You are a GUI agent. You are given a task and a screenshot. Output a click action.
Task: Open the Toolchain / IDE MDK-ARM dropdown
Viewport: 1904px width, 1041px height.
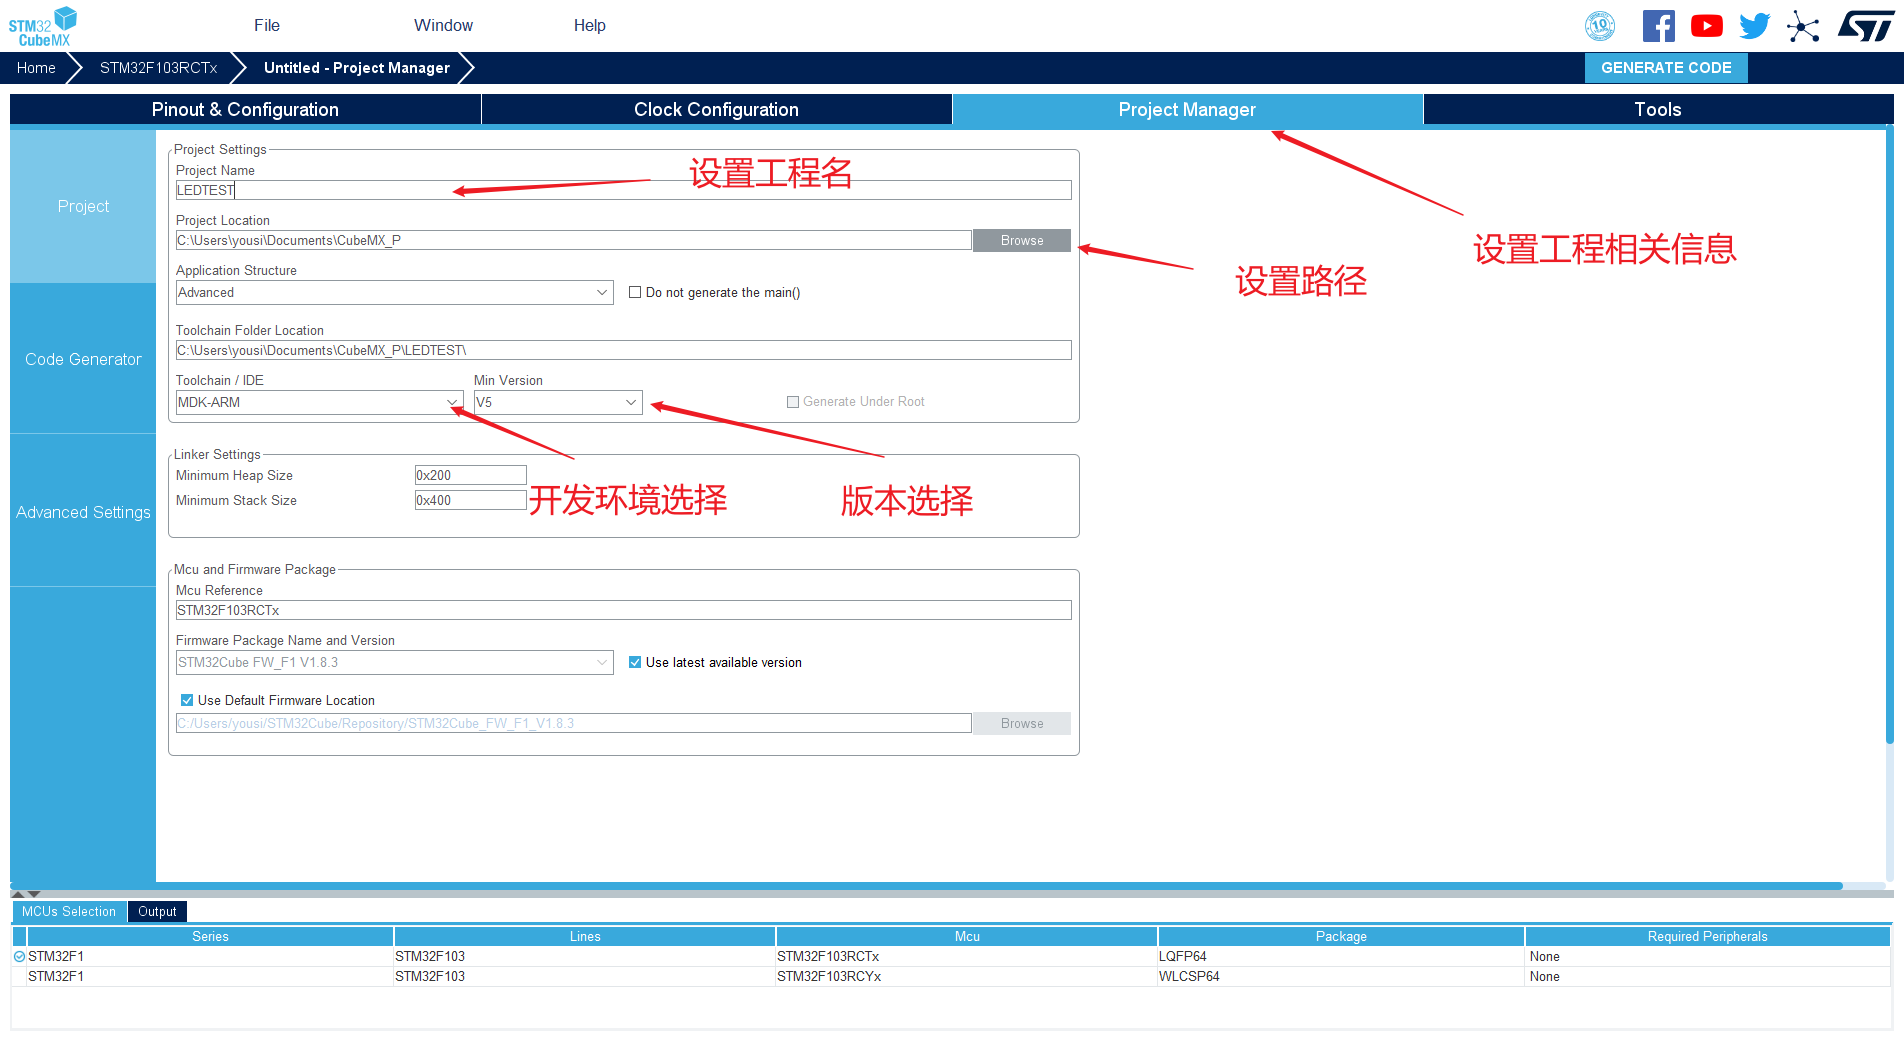(x=319, y=402)
